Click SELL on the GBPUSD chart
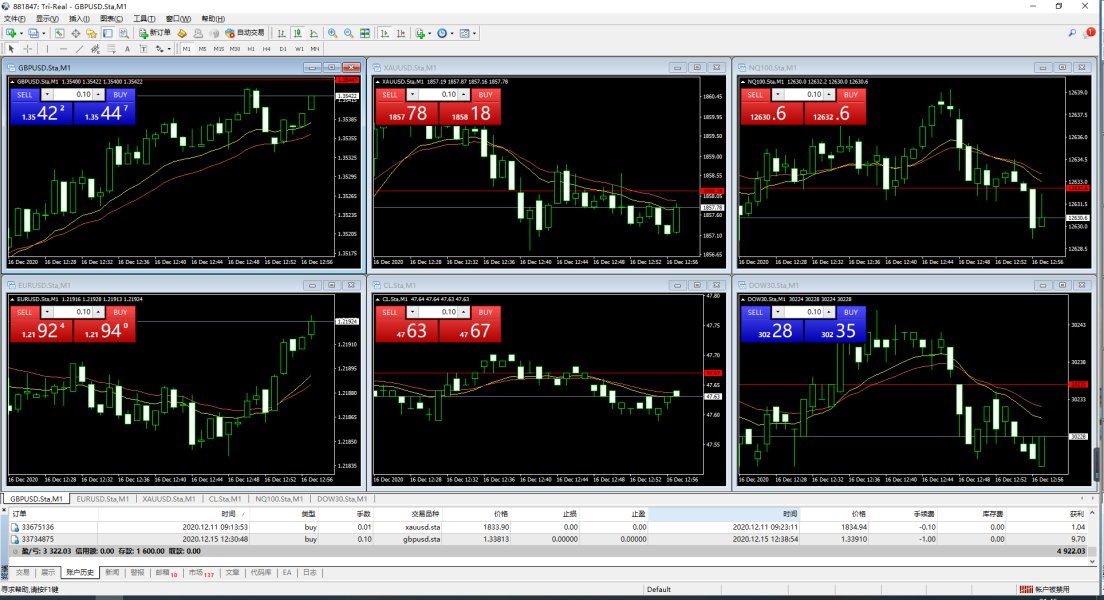 coord(25,94)
